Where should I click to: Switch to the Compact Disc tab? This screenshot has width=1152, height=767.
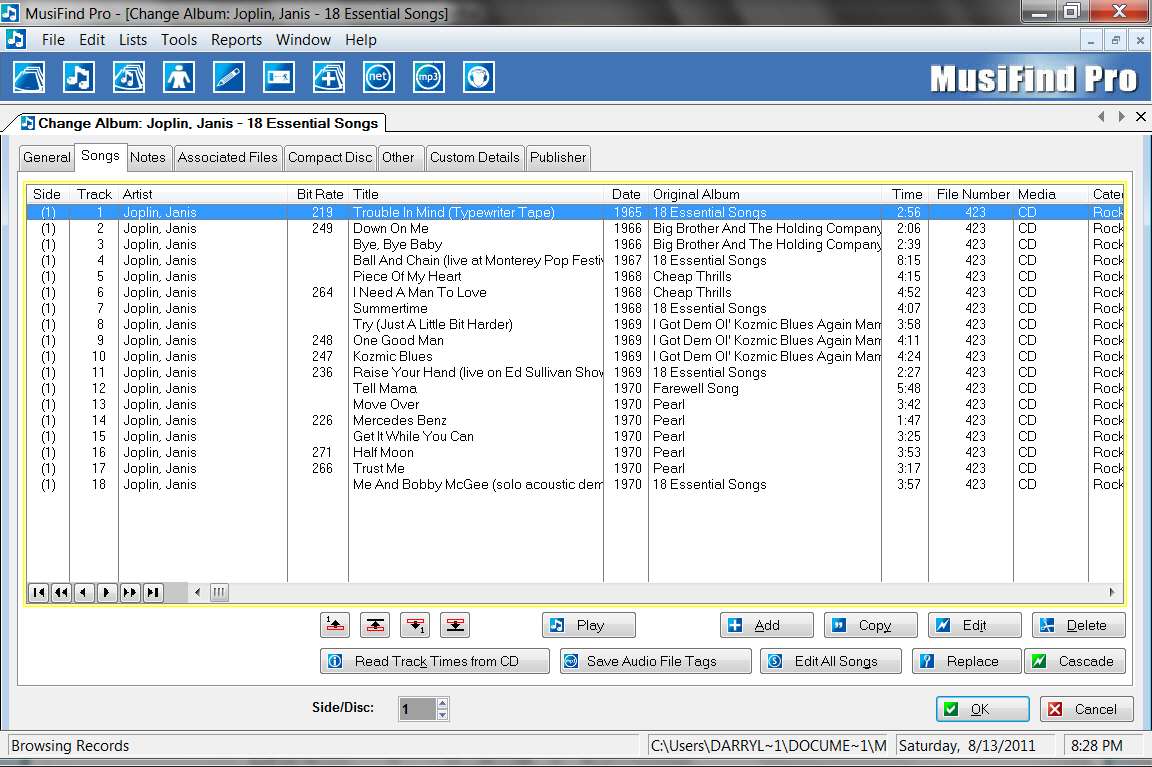pos(330,157)
